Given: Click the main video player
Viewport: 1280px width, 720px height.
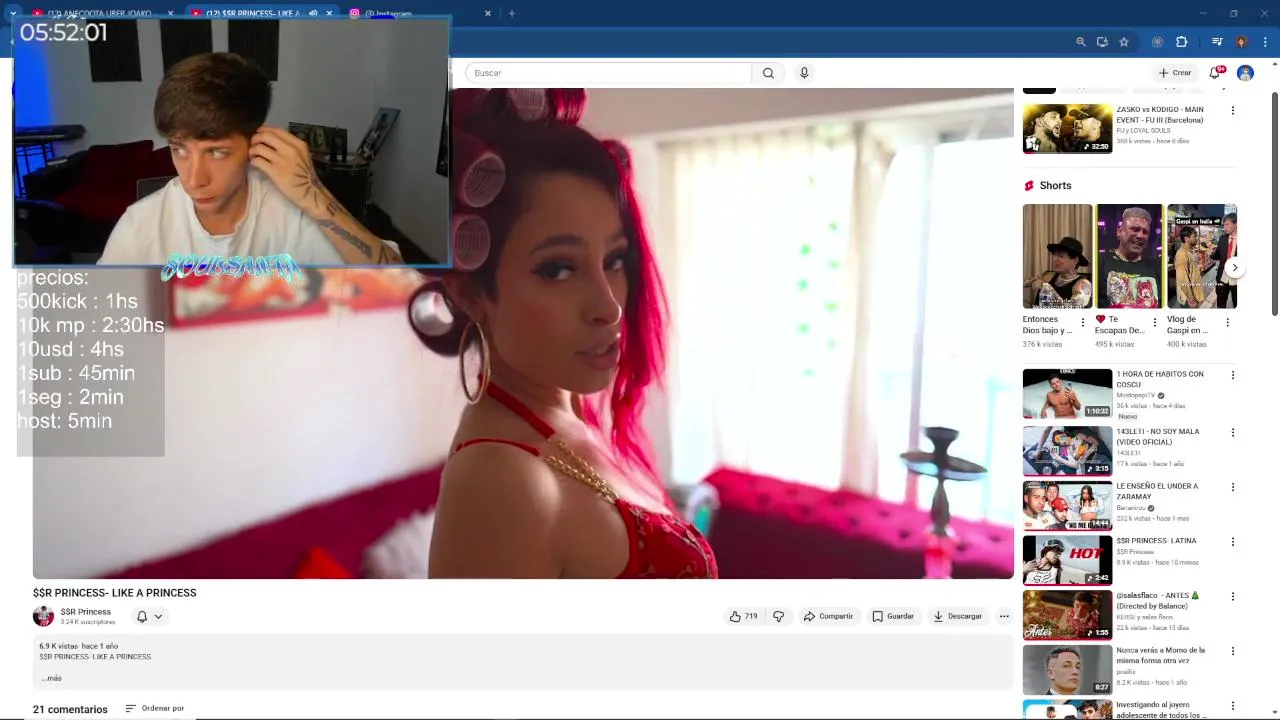Looking at the screenshot, I should (523, 333).
